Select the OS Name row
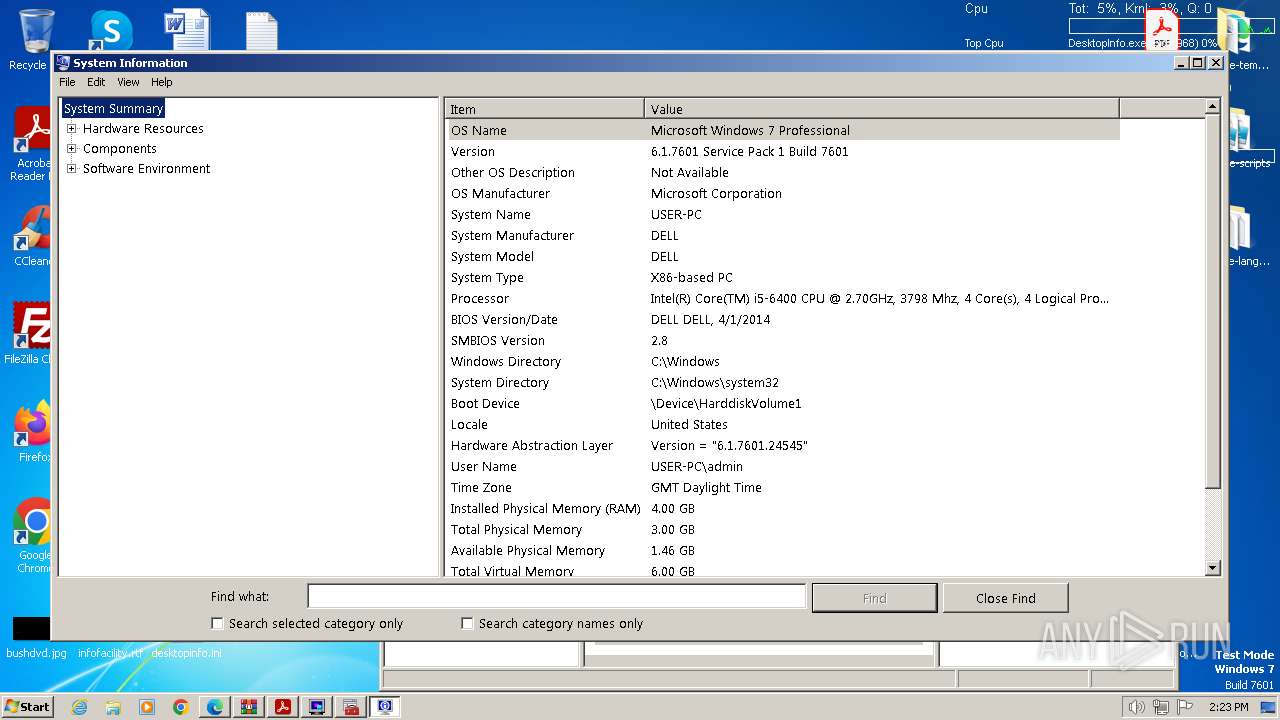This screenshot has width=1280, height=720. click(x=783, y=130)
